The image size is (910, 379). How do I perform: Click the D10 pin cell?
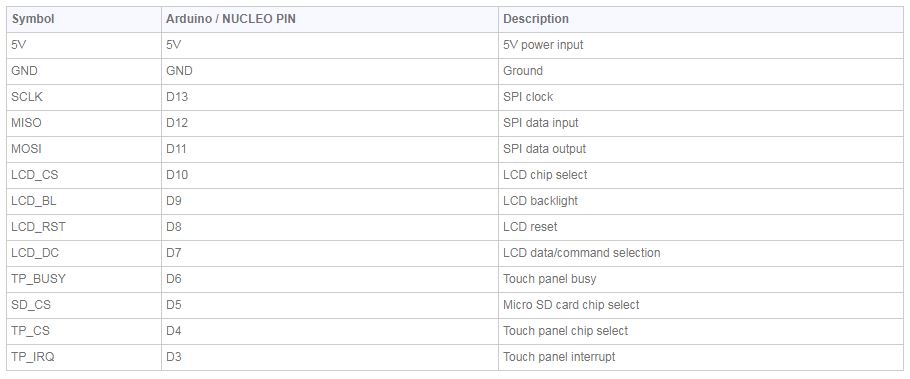tap(330, 175)
